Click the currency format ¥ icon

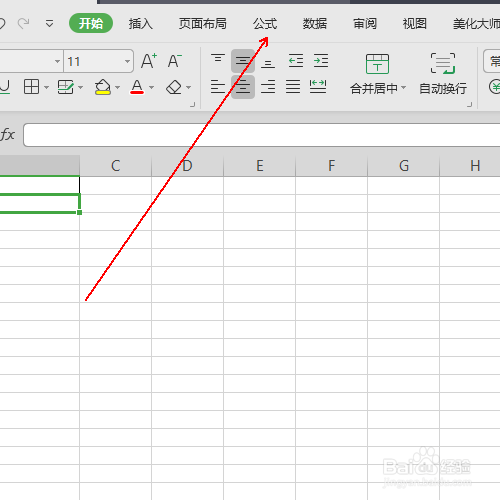coord(495,87)
